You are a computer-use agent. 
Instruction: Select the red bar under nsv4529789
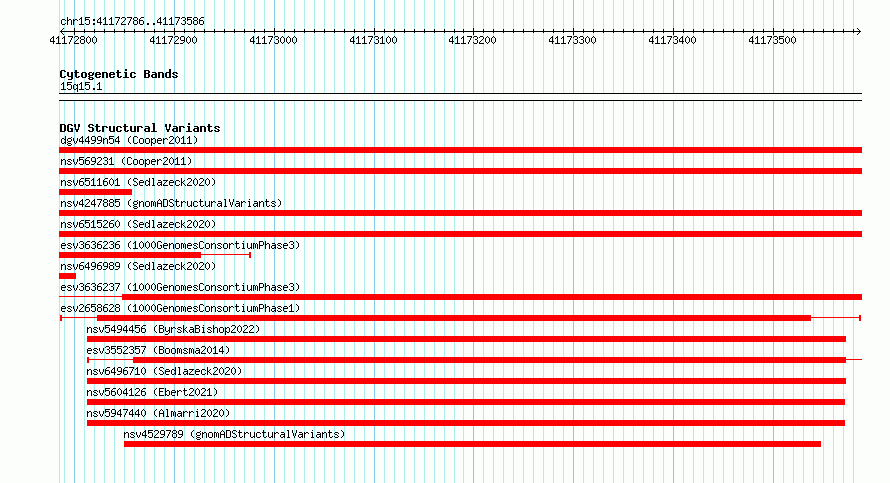pyautogui.click(x=472, y=444)
